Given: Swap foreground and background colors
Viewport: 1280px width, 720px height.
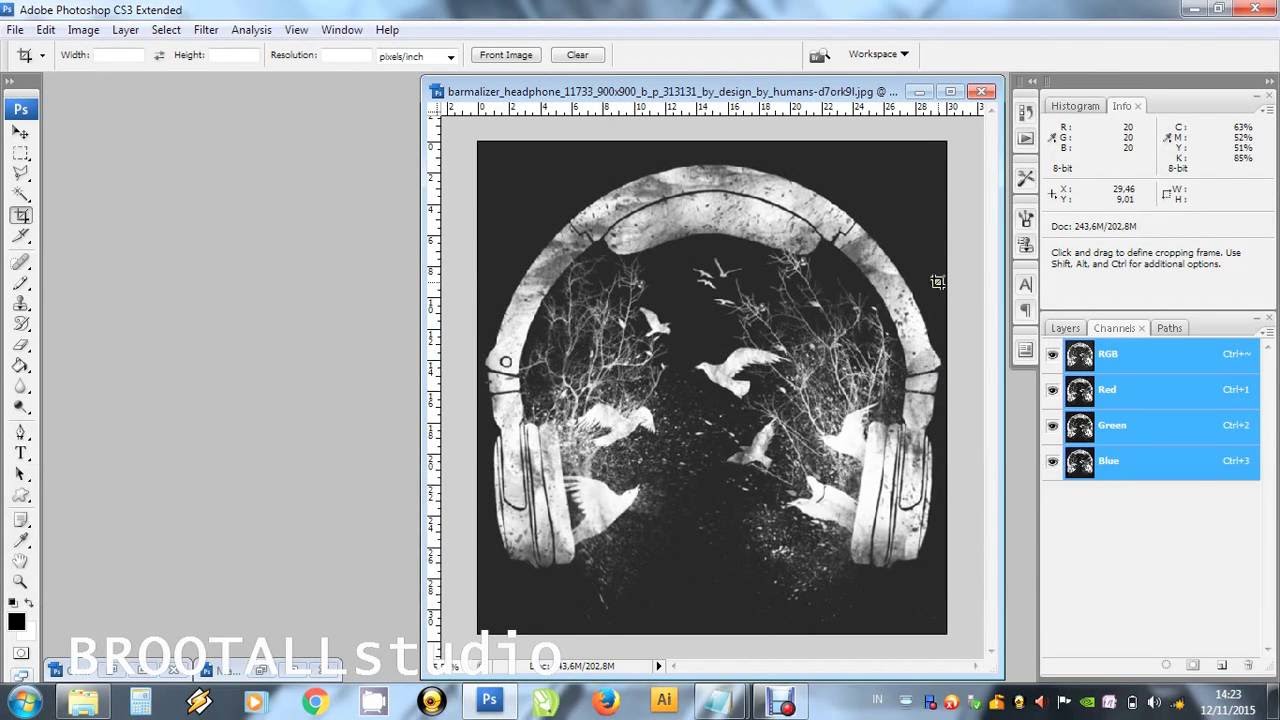Looking at the screenshot, I should [x=29, y=603].
